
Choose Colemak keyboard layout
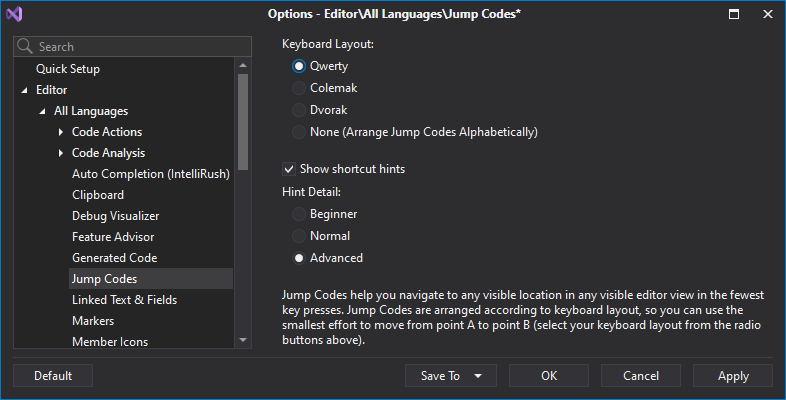tap(299, 88)
